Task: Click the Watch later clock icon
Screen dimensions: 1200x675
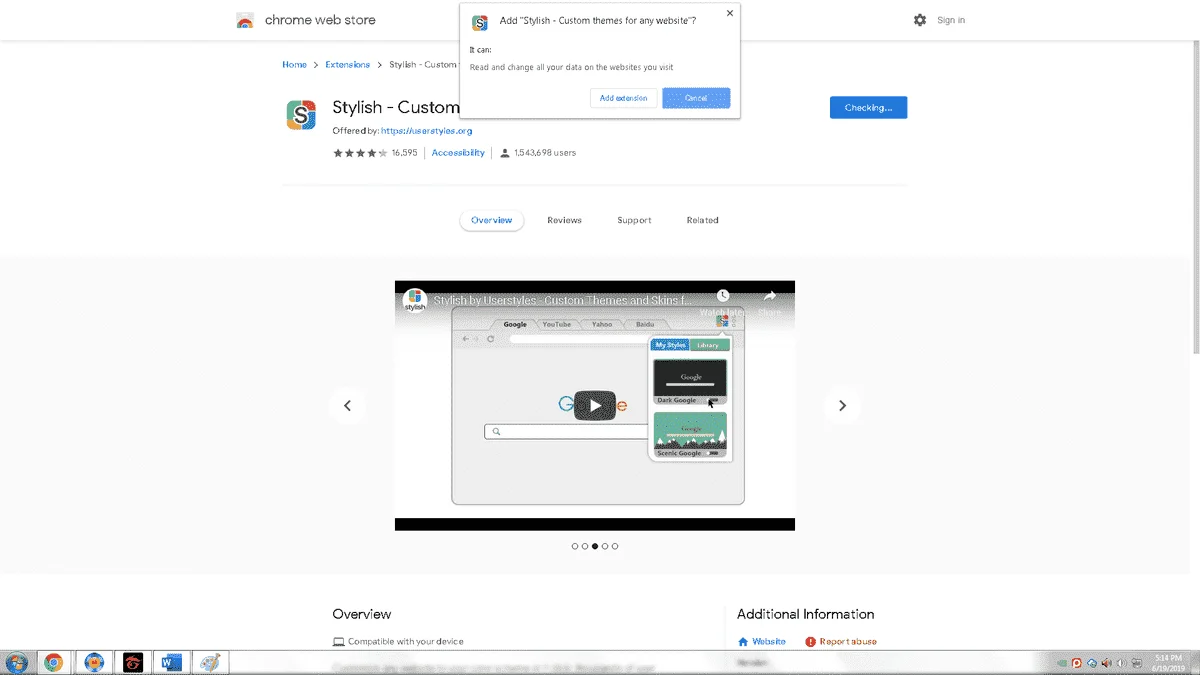Action: [x=723, y=296]
